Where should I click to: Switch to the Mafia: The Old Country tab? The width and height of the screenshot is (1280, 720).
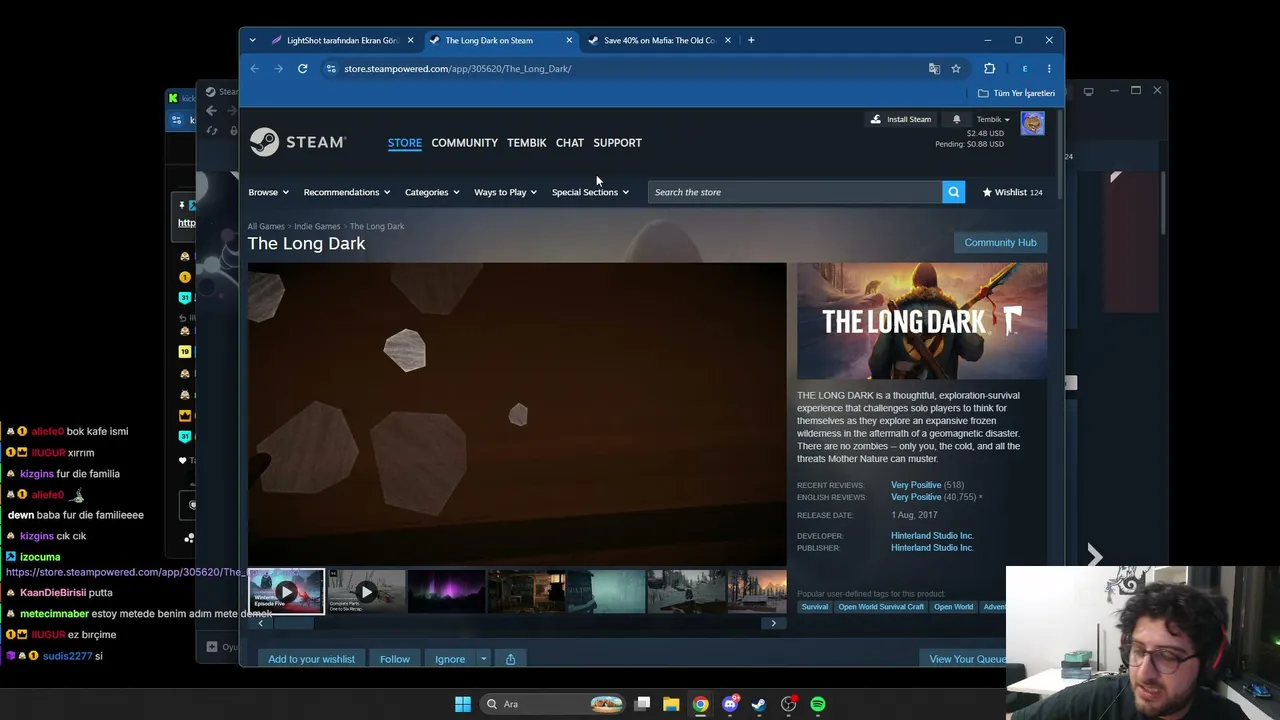pyautogui.click(x=660, y=40)
